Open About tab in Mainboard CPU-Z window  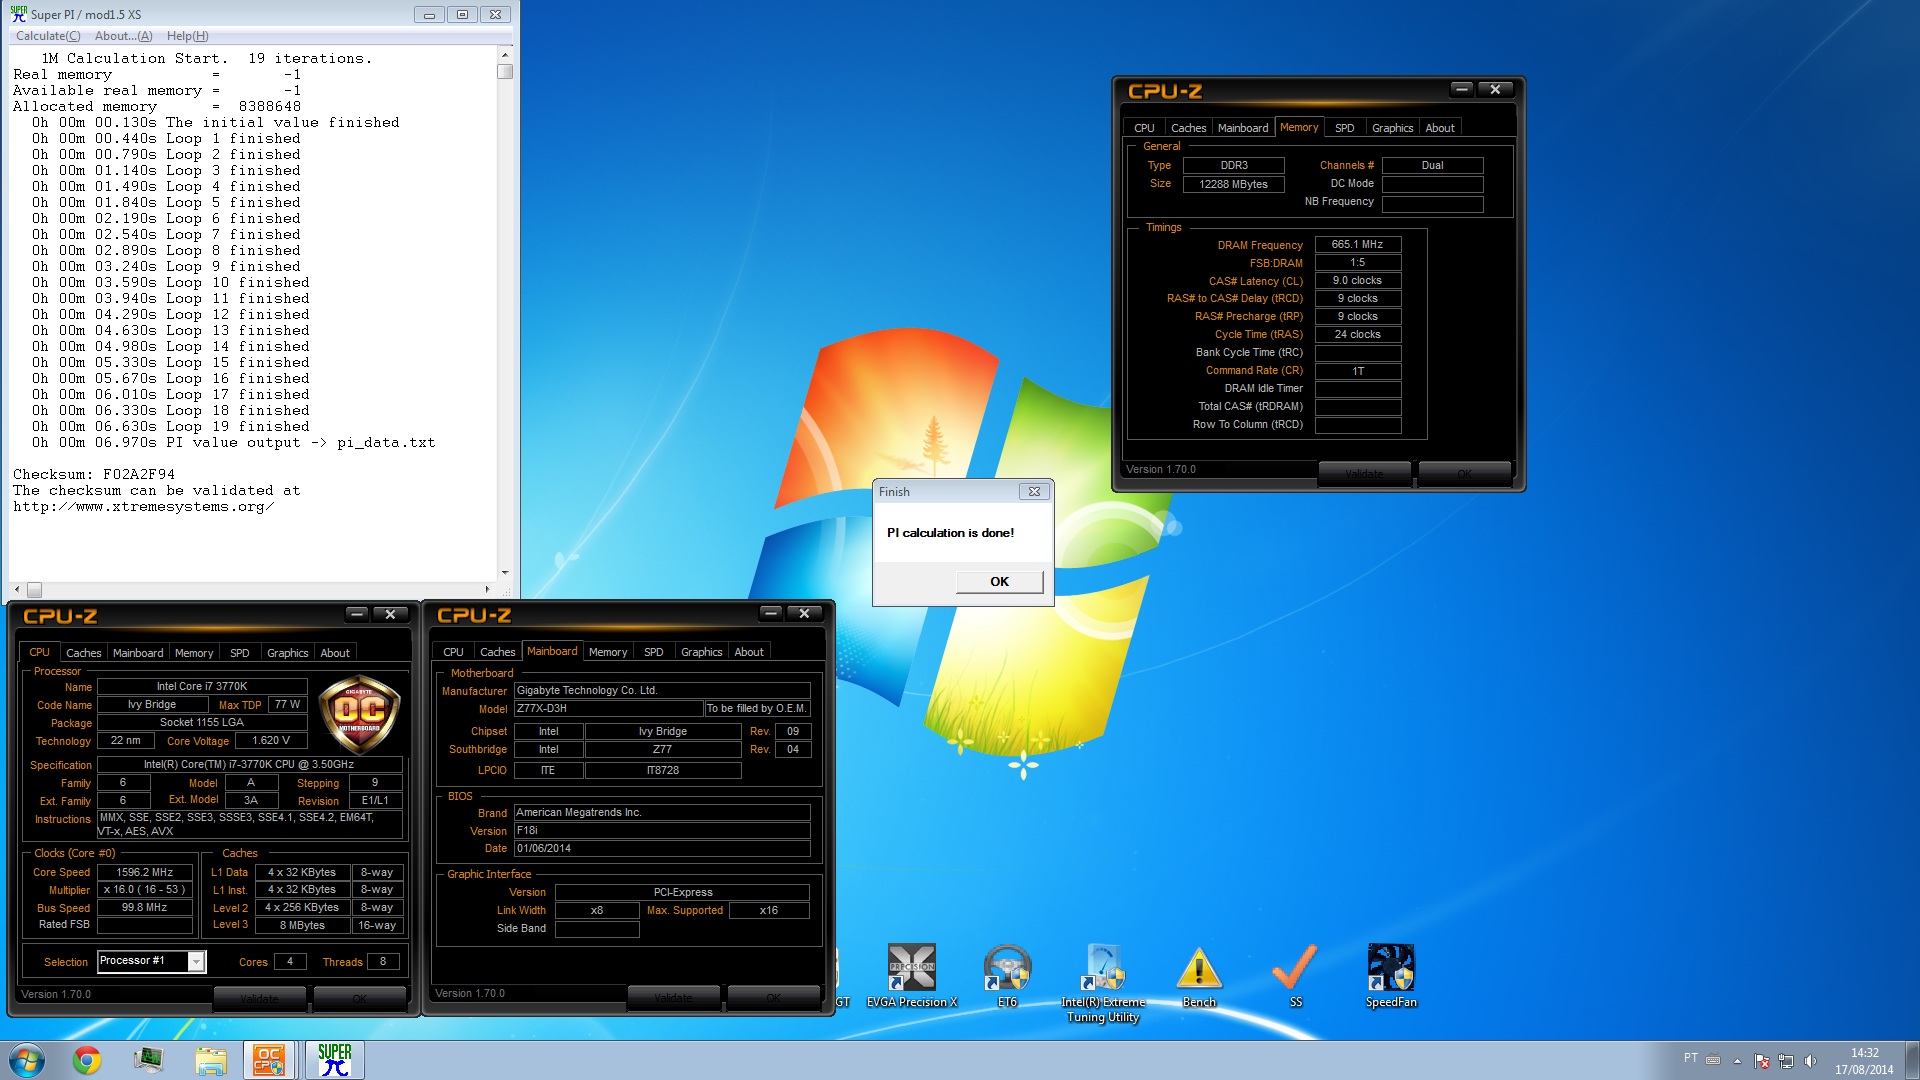(748, 651)
